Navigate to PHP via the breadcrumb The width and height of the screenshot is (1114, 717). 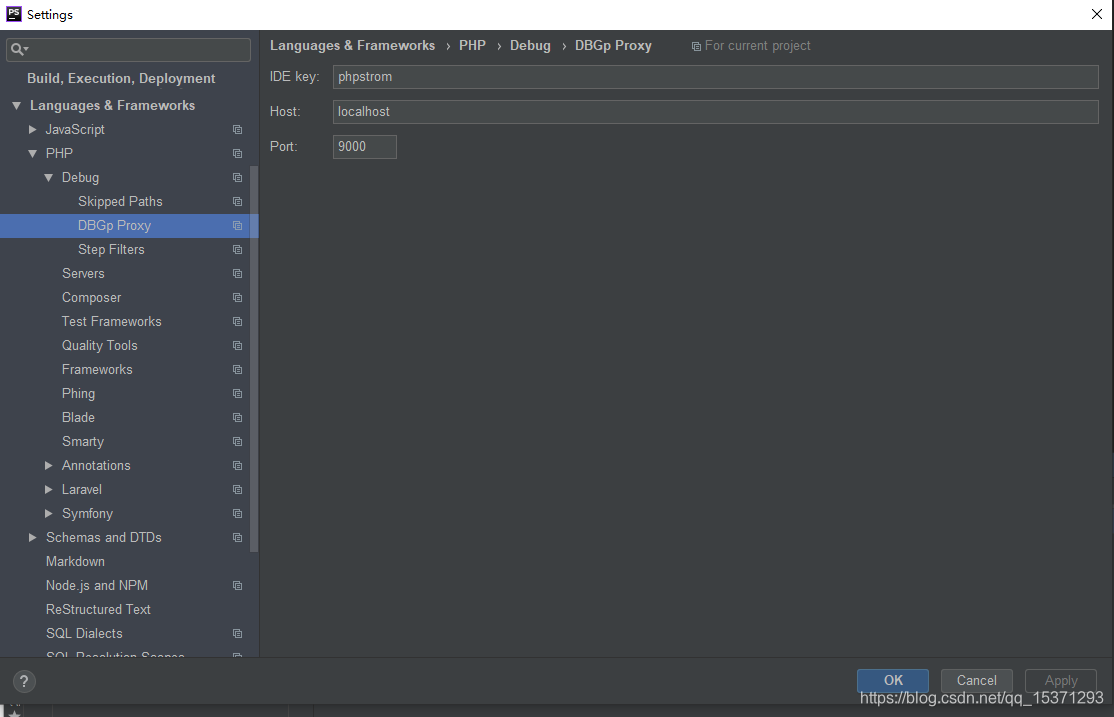click(x=472, y=45)
